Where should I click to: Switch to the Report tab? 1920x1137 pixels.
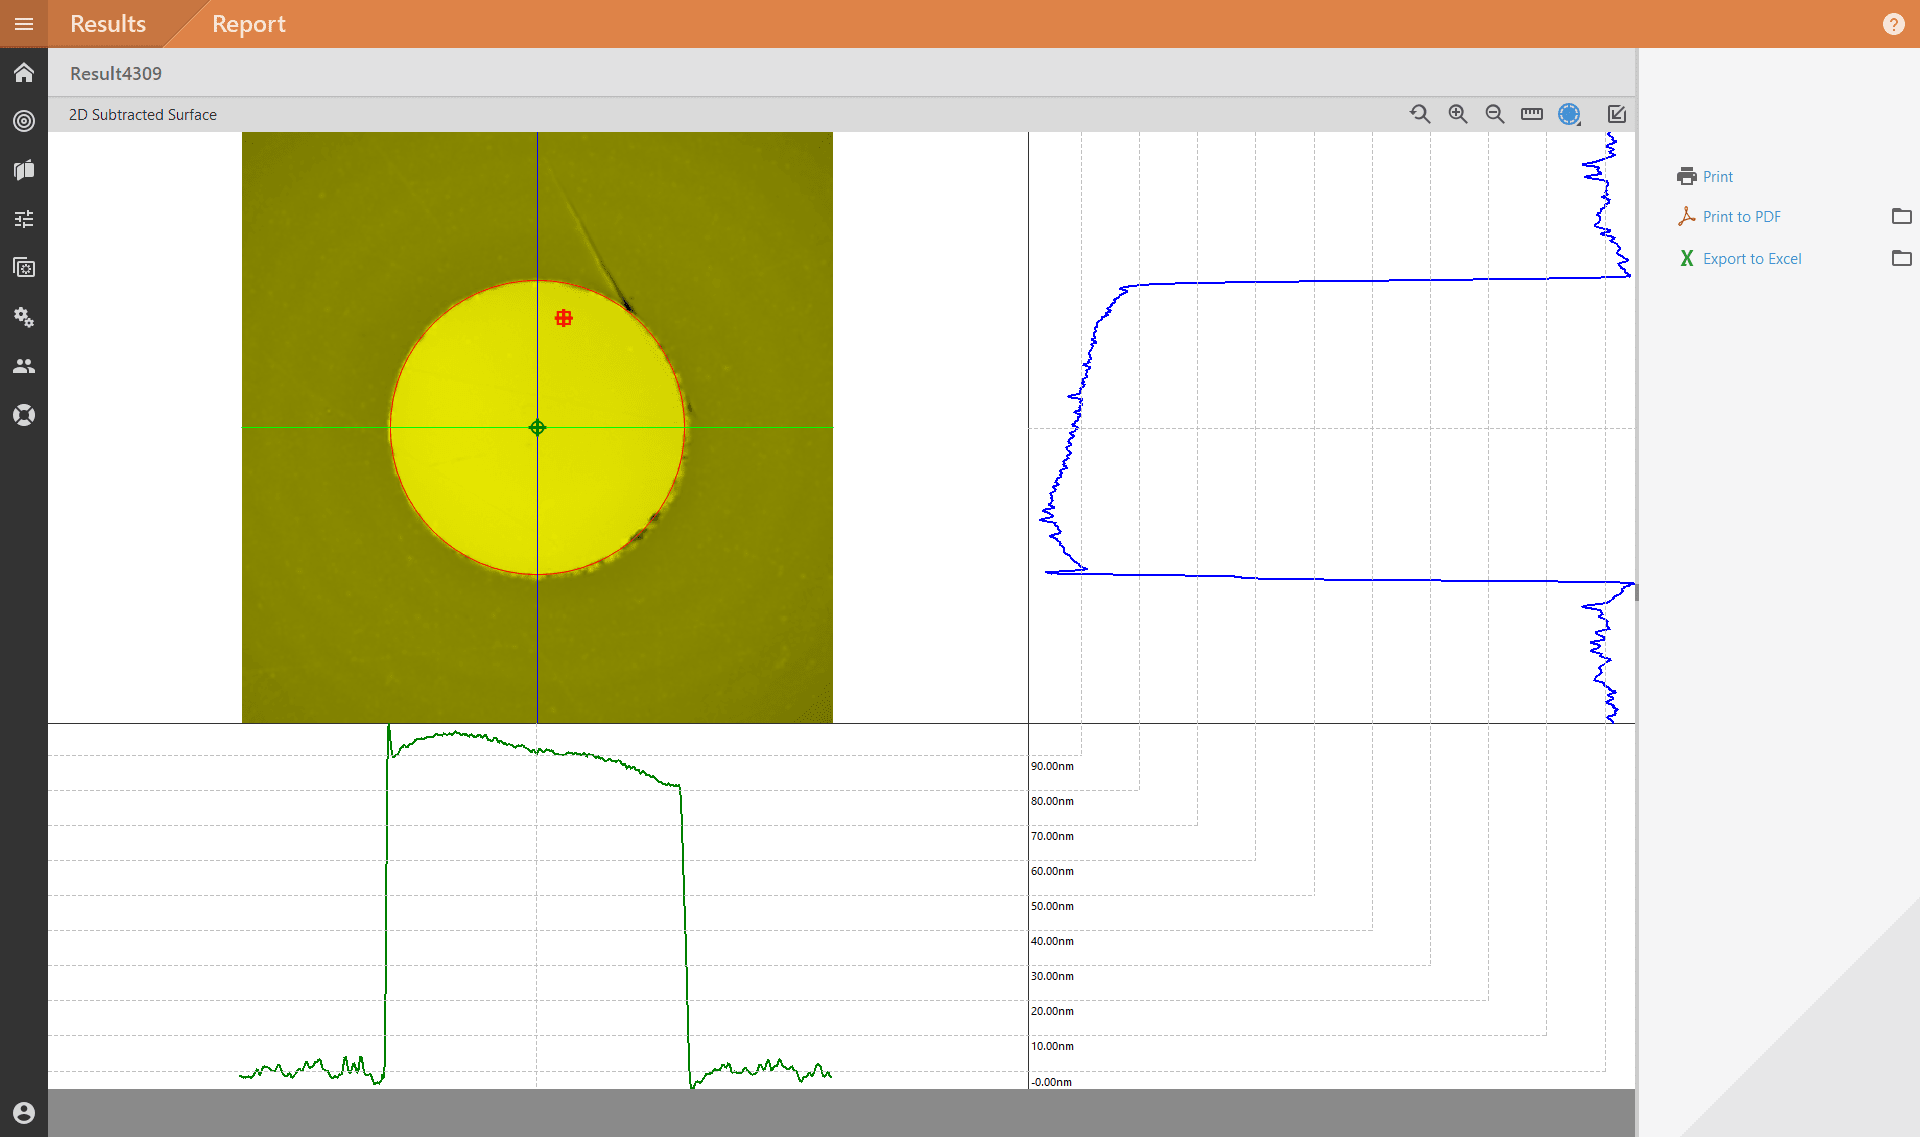248,24
